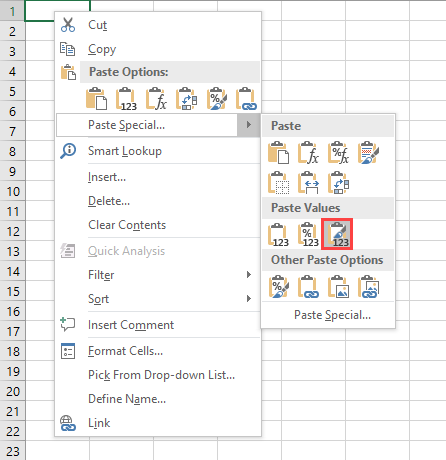Image resolution: width=446 pixels, height=460 pixels.
Task: Select Paste Link icon in Other Paste Options
Action: point(308,286)
